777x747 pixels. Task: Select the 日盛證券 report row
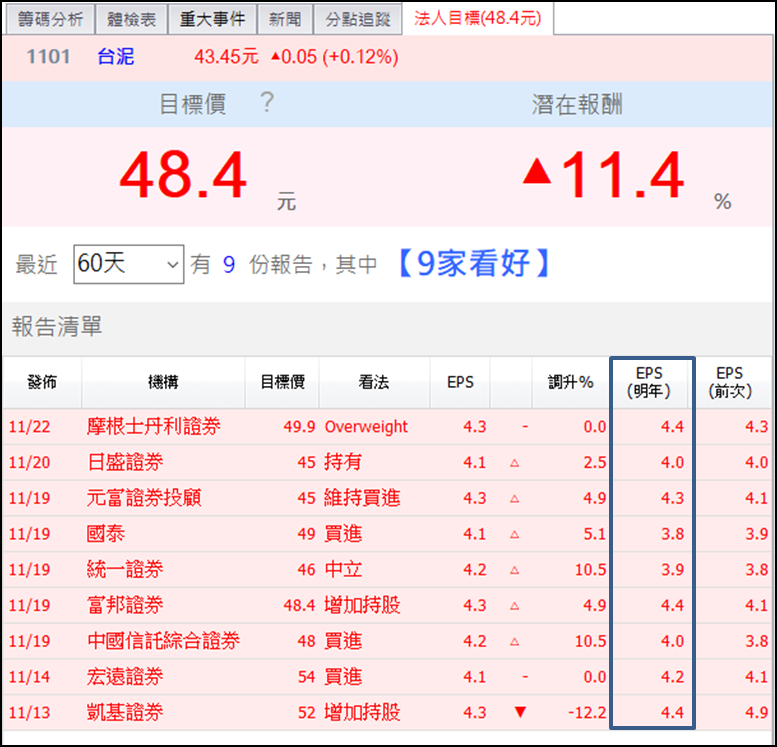click(x=387, y=462)
